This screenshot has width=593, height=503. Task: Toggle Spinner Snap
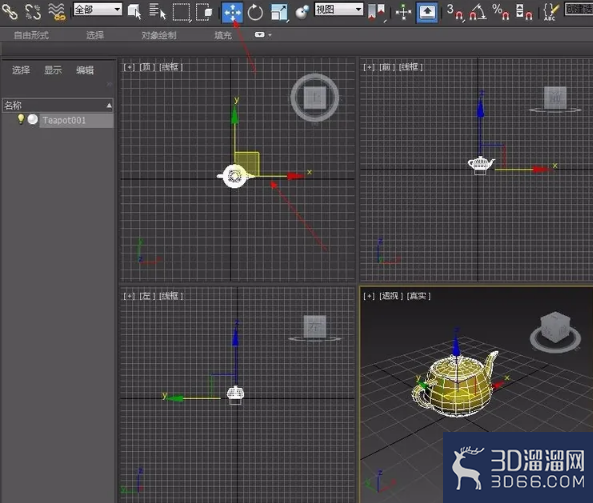click(x=524, y=12)
